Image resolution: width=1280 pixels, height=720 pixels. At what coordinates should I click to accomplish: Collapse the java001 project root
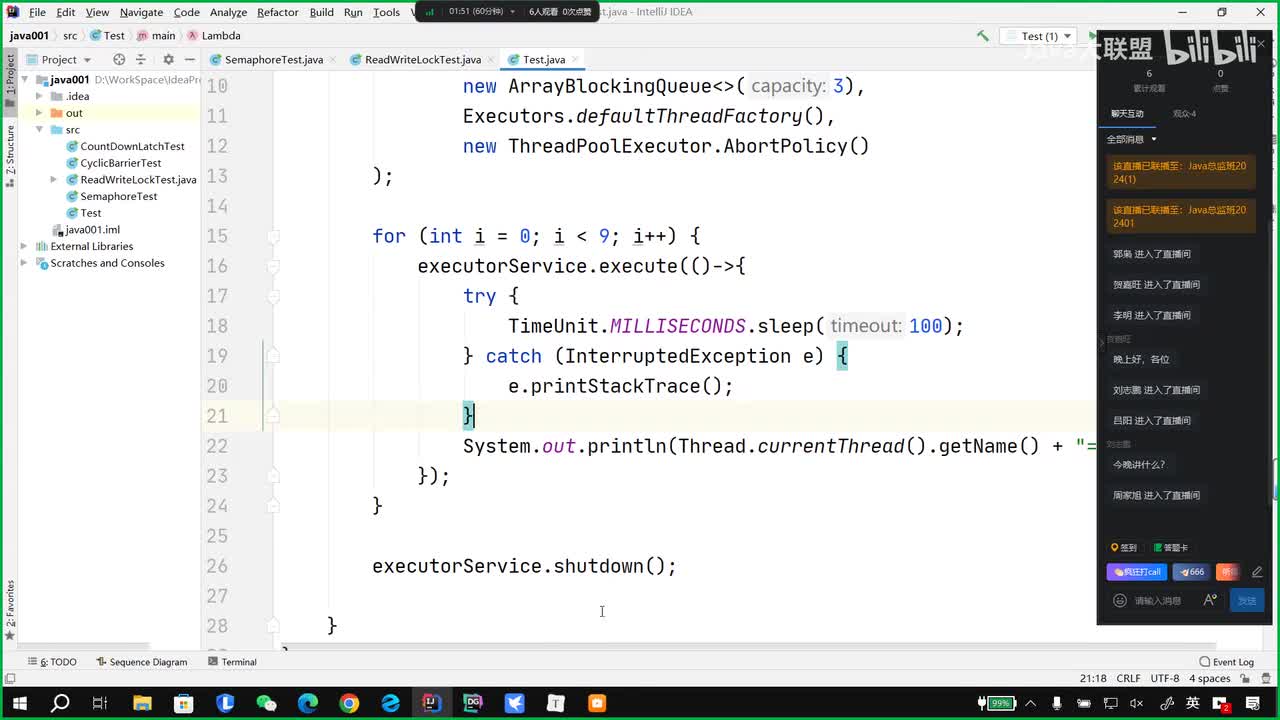(x=26, y=80)
